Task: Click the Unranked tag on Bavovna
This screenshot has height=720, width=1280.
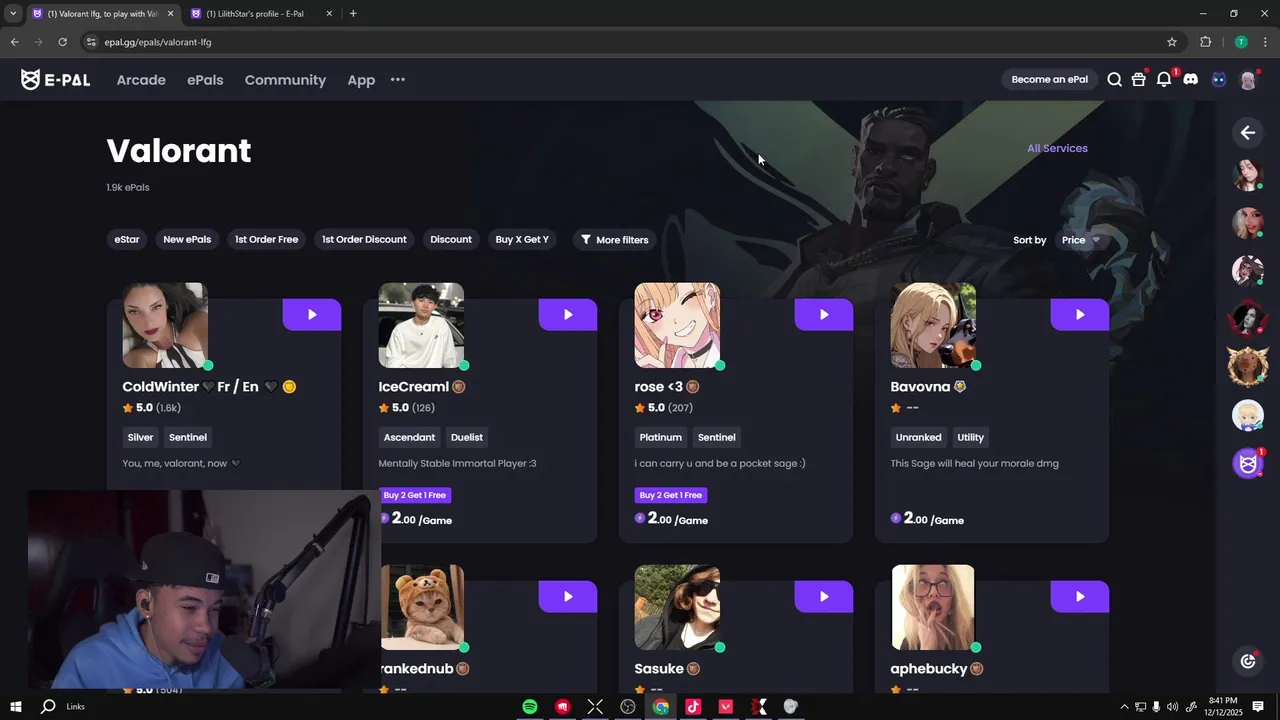Action: pos(918,437)
